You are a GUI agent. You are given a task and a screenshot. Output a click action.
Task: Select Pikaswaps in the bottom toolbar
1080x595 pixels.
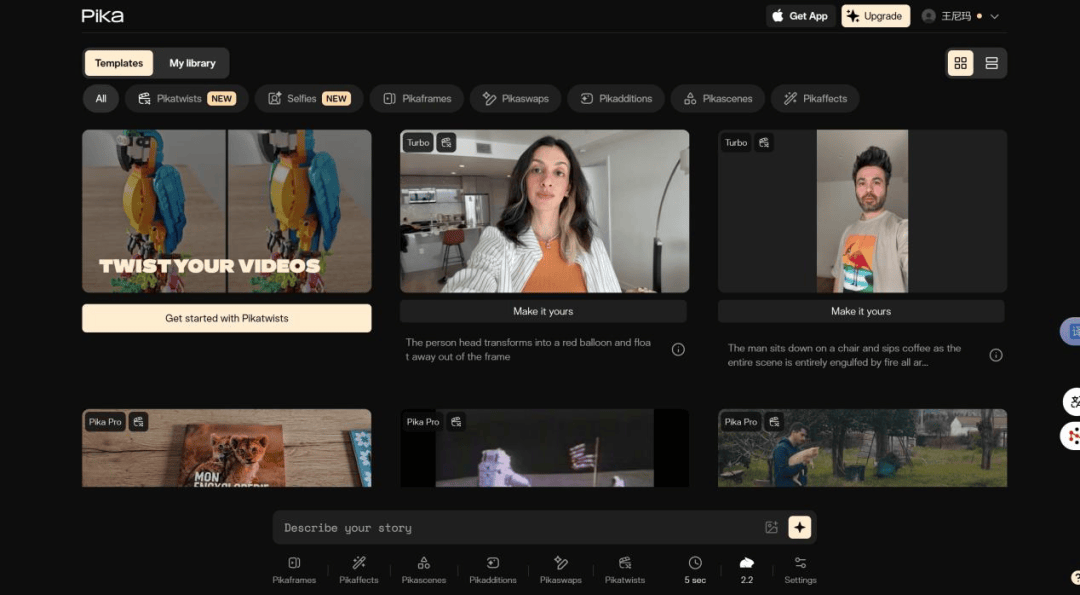[x=561, y=570]
